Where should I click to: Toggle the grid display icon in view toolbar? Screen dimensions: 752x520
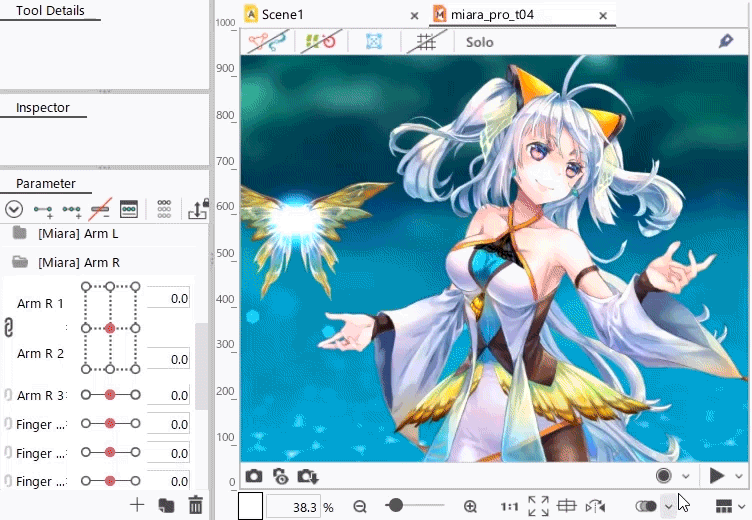click(426, 42)
